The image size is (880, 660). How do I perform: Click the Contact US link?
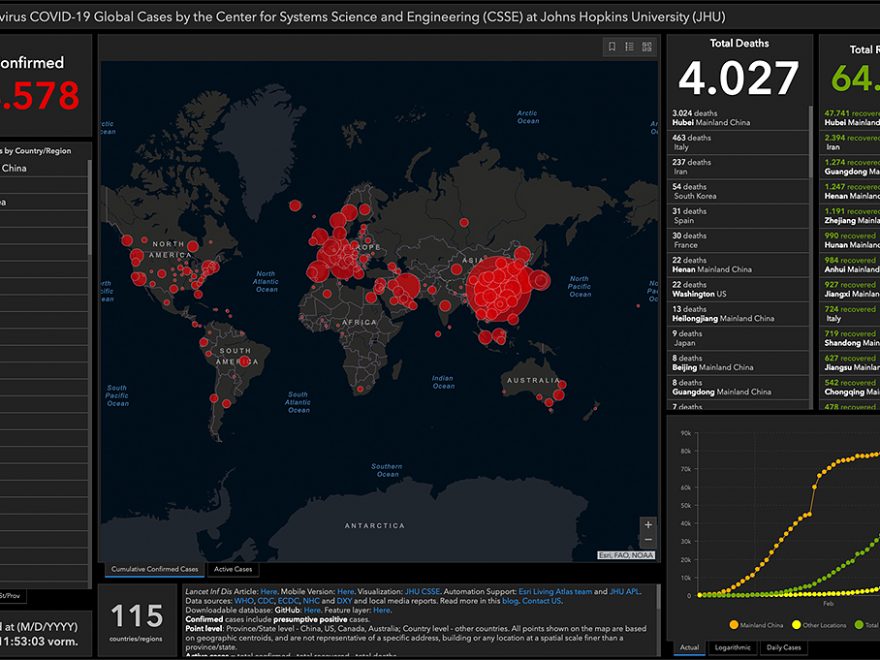coord(542,601)
